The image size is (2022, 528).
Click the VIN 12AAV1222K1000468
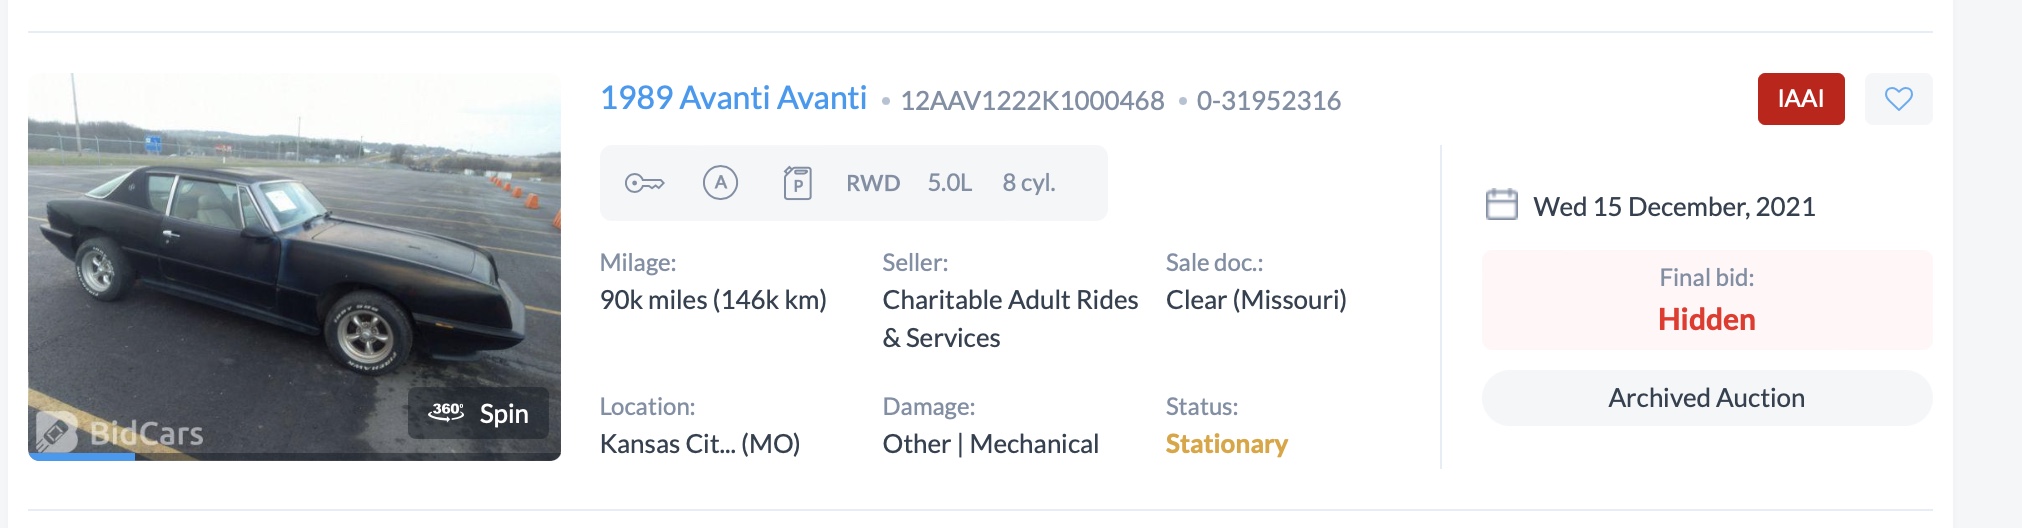pyautogui.click(x=1032, y=101)
